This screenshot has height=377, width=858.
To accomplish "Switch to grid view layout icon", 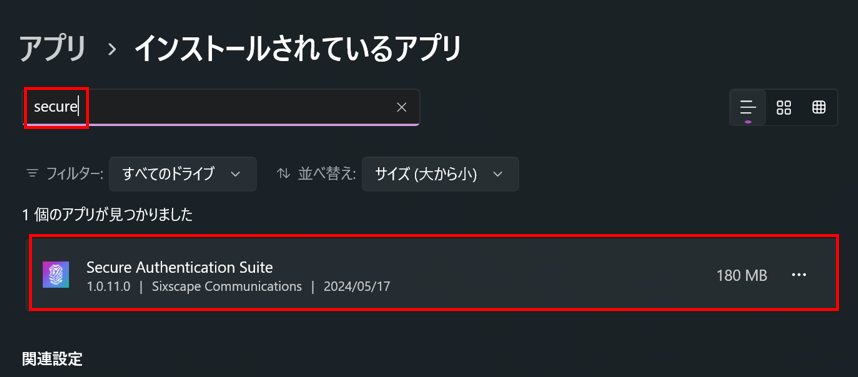I will point(784,108).
